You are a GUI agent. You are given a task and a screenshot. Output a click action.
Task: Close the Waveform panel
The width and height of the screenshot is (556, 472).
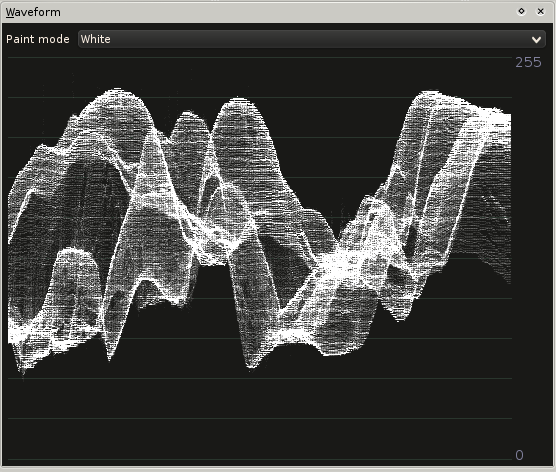coord(540,11)
